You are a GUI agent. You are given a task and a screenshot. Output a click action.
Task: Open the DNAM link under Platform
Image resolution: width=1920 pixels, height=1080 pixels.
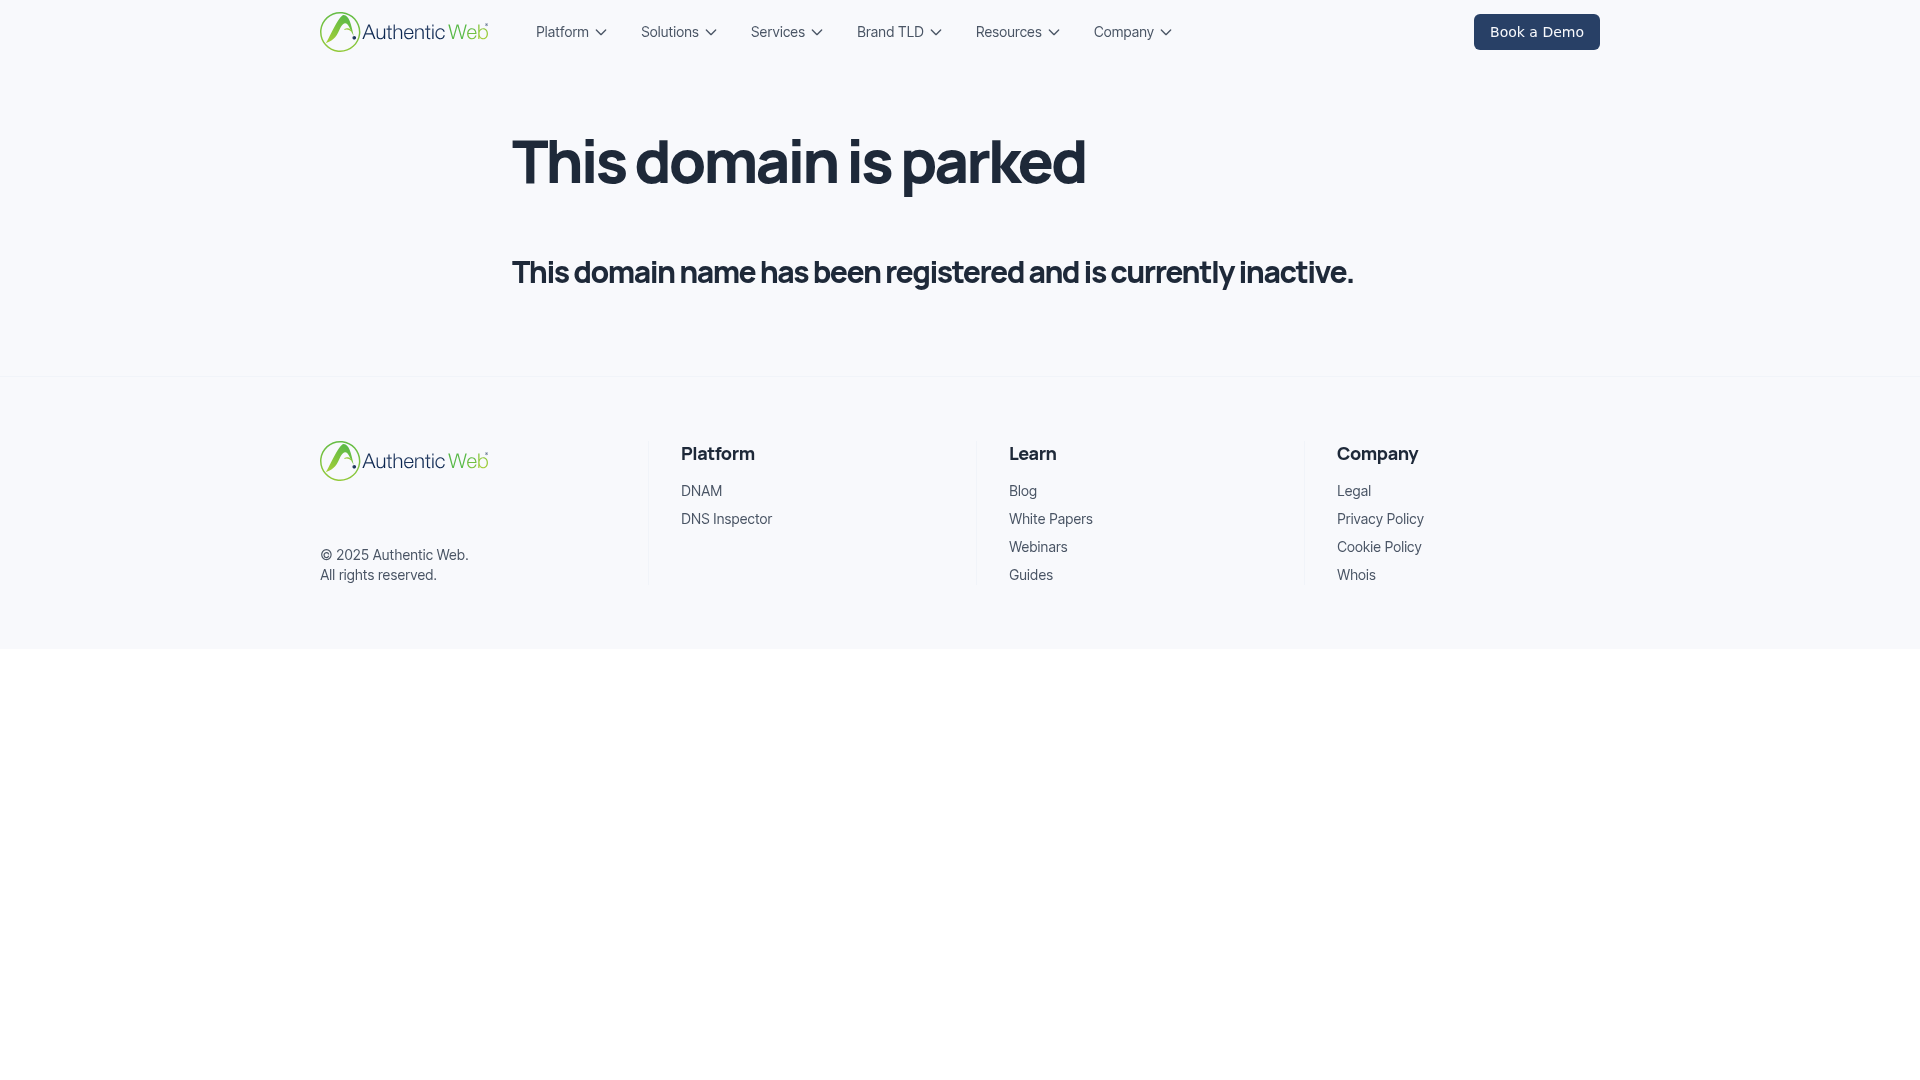[701, 490]
